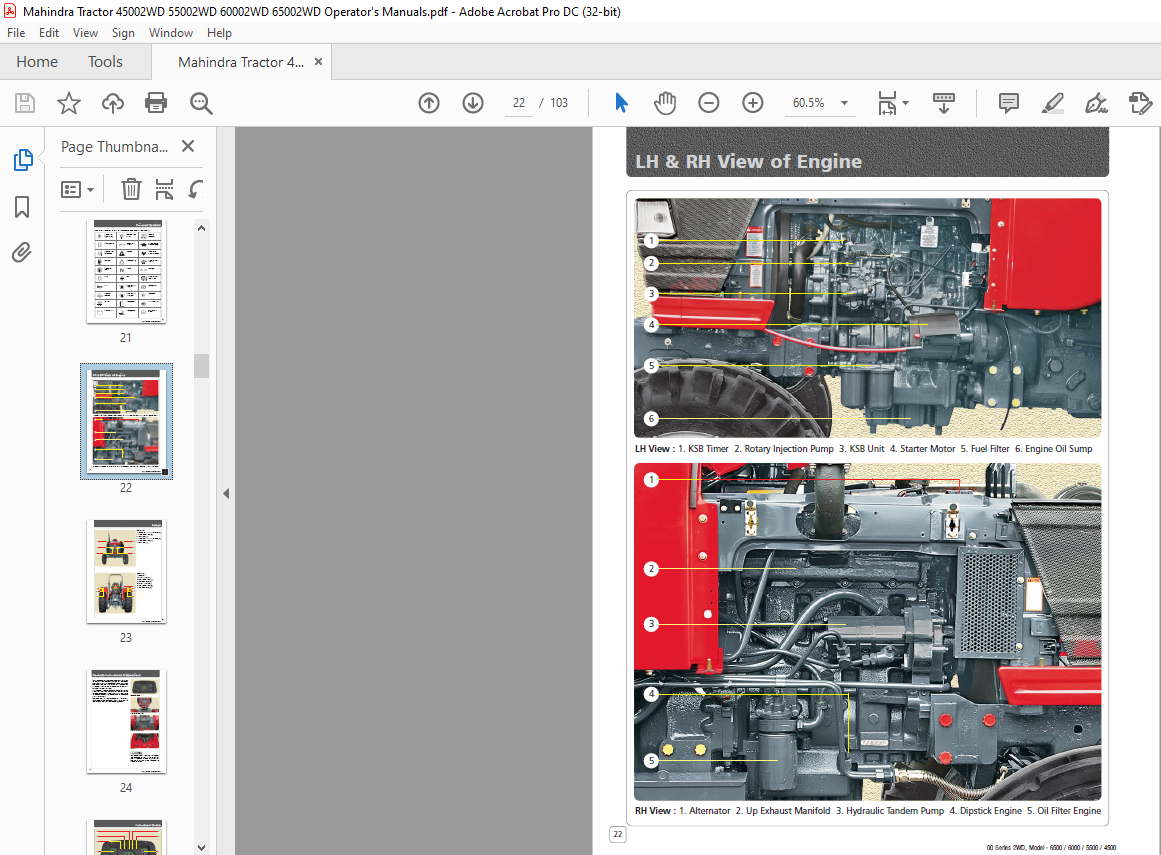The height and width of the screenshot is (855, 1161).
Task: Select page 22 thumbnail
Action: click(x=127, y=421)
